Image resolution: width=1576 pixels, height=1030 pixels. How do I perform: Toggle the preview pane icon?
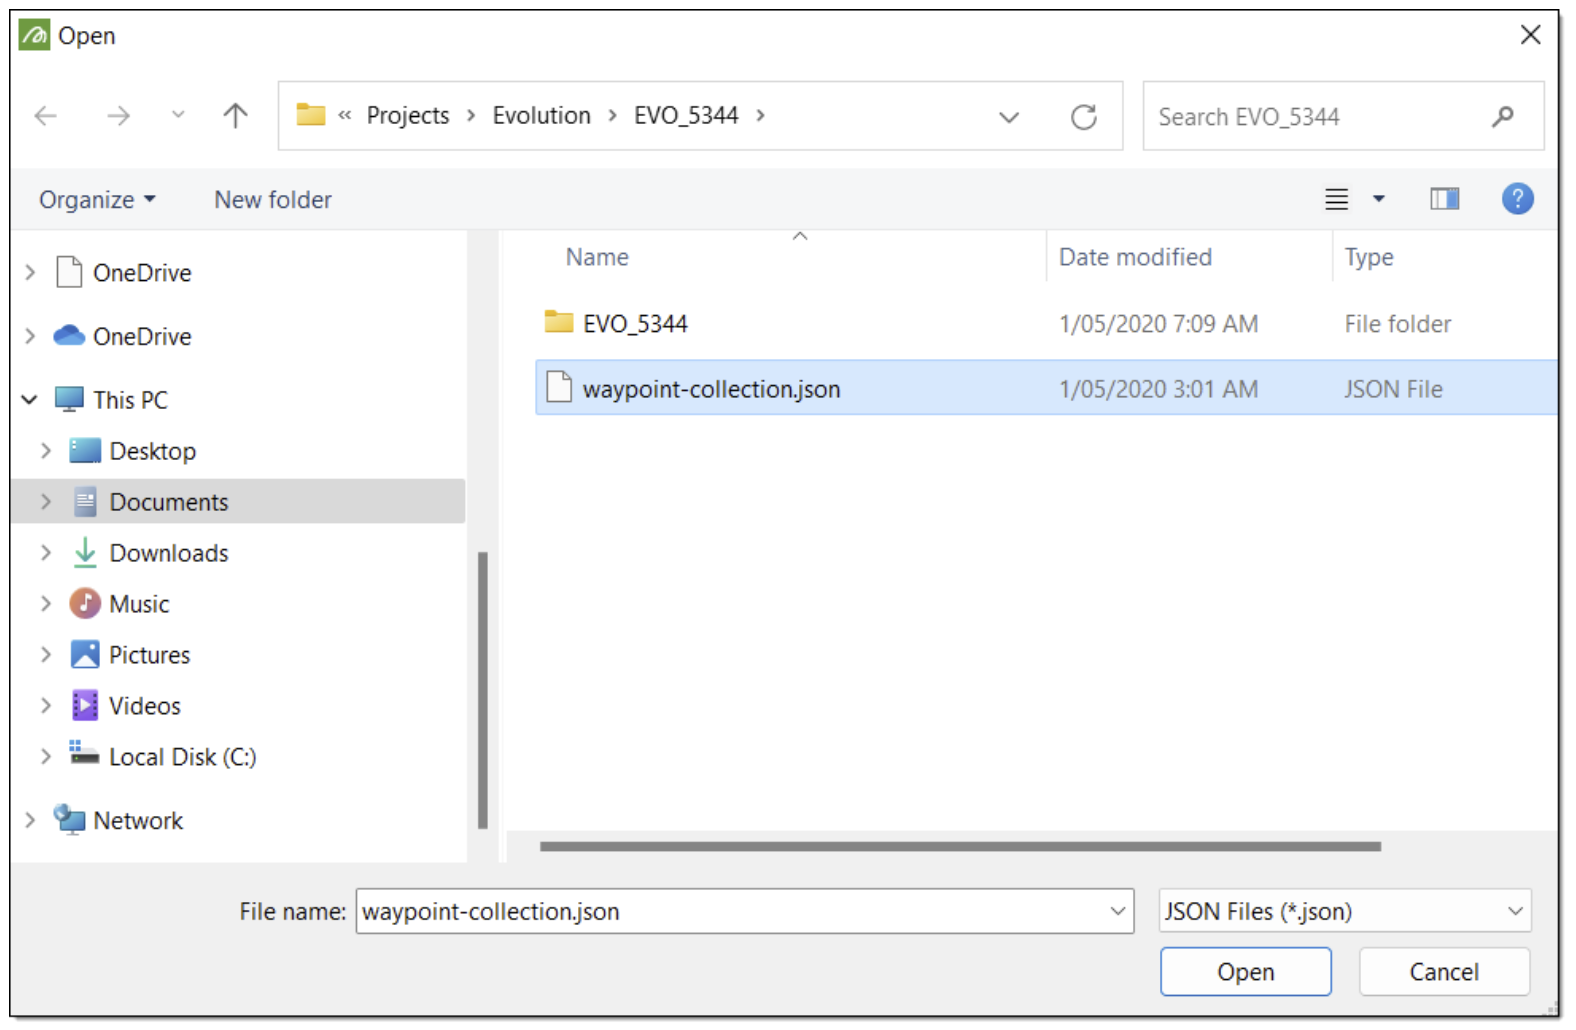pyautogui.click(x=1443, y=199)
